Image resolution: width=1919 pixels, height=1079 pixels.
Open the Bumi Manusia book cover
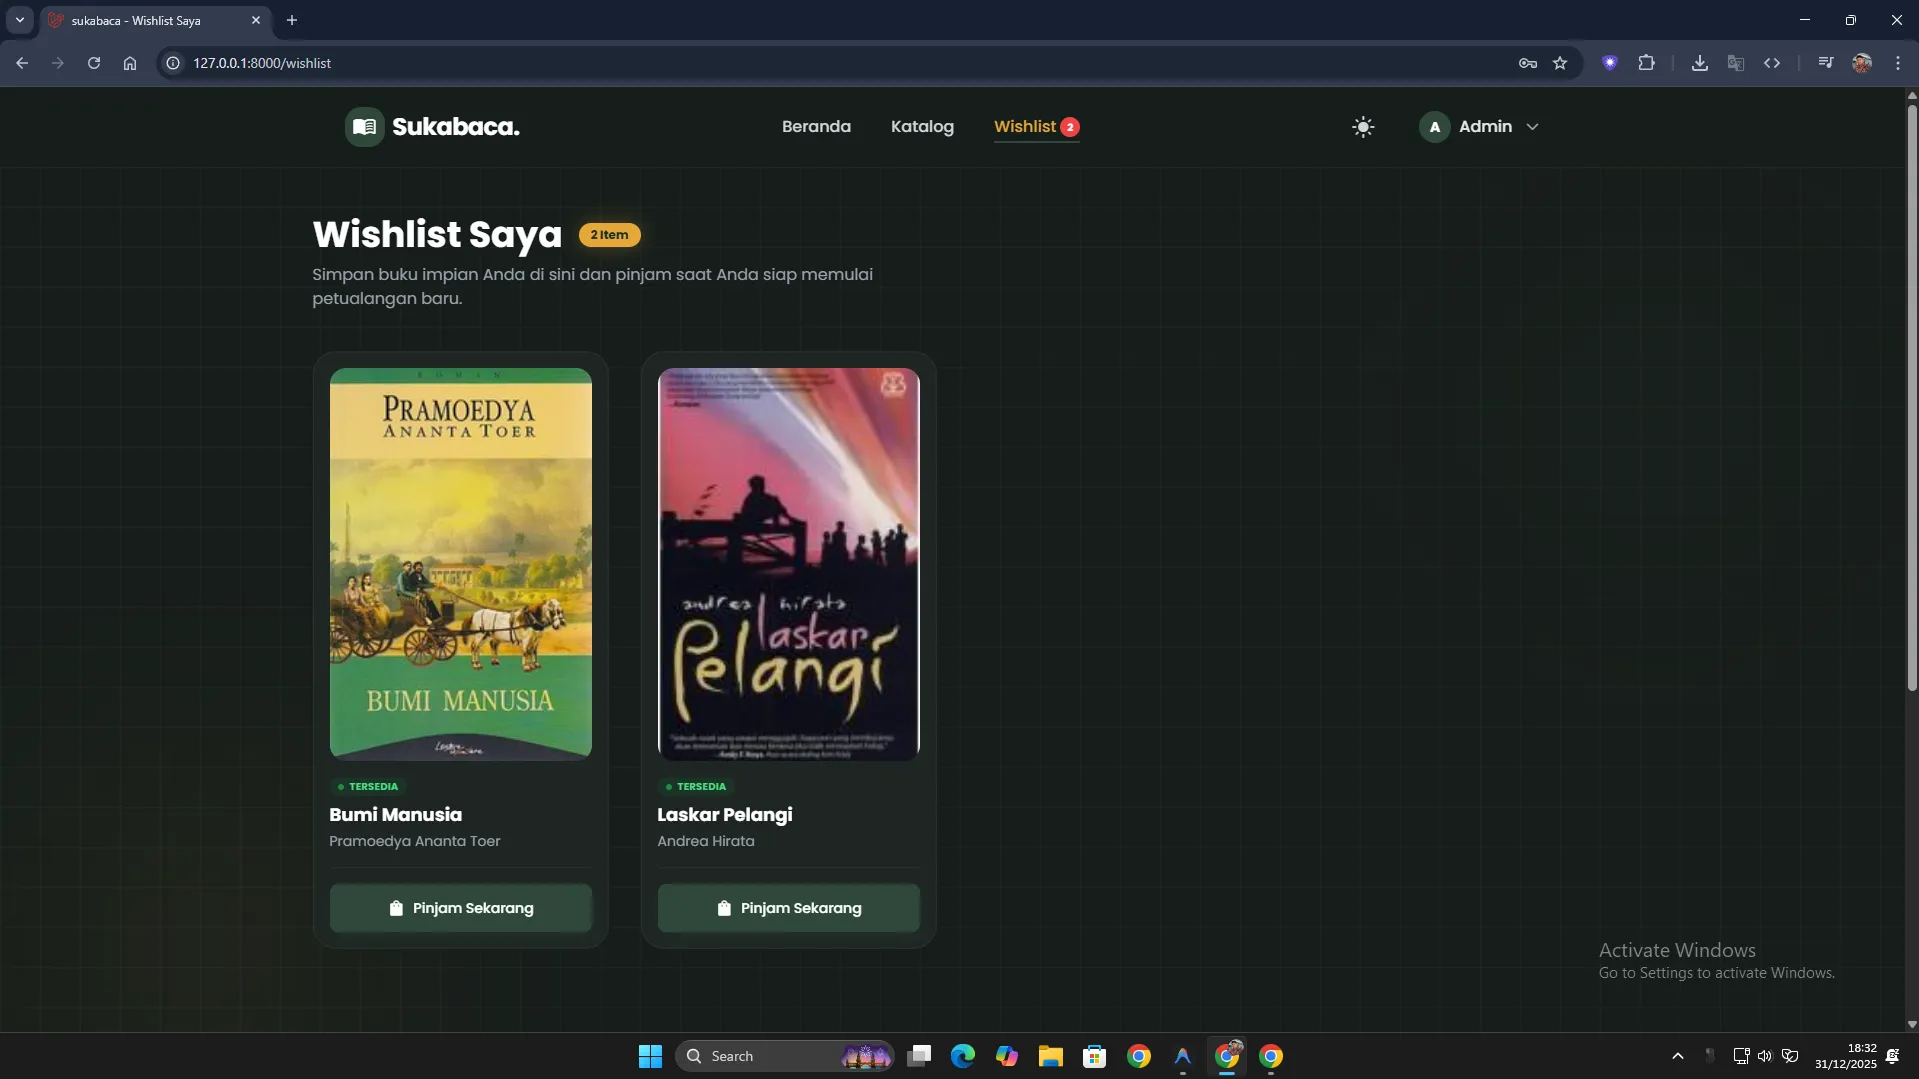[460, 564]
